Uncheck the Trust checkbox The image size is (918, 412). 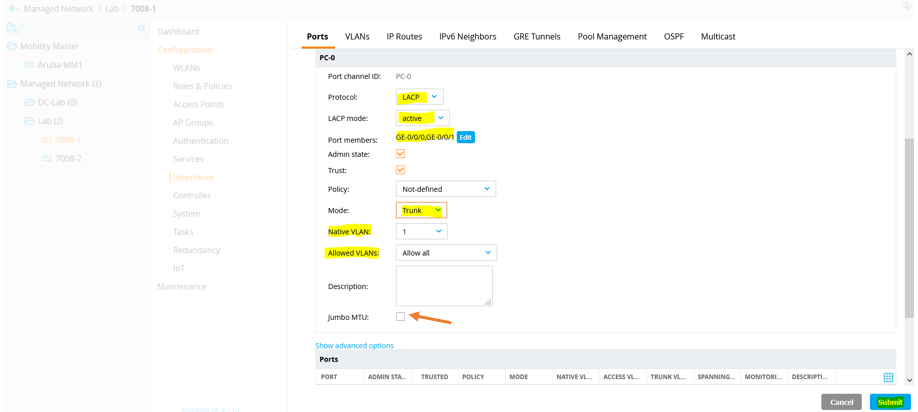coord(400,170)
